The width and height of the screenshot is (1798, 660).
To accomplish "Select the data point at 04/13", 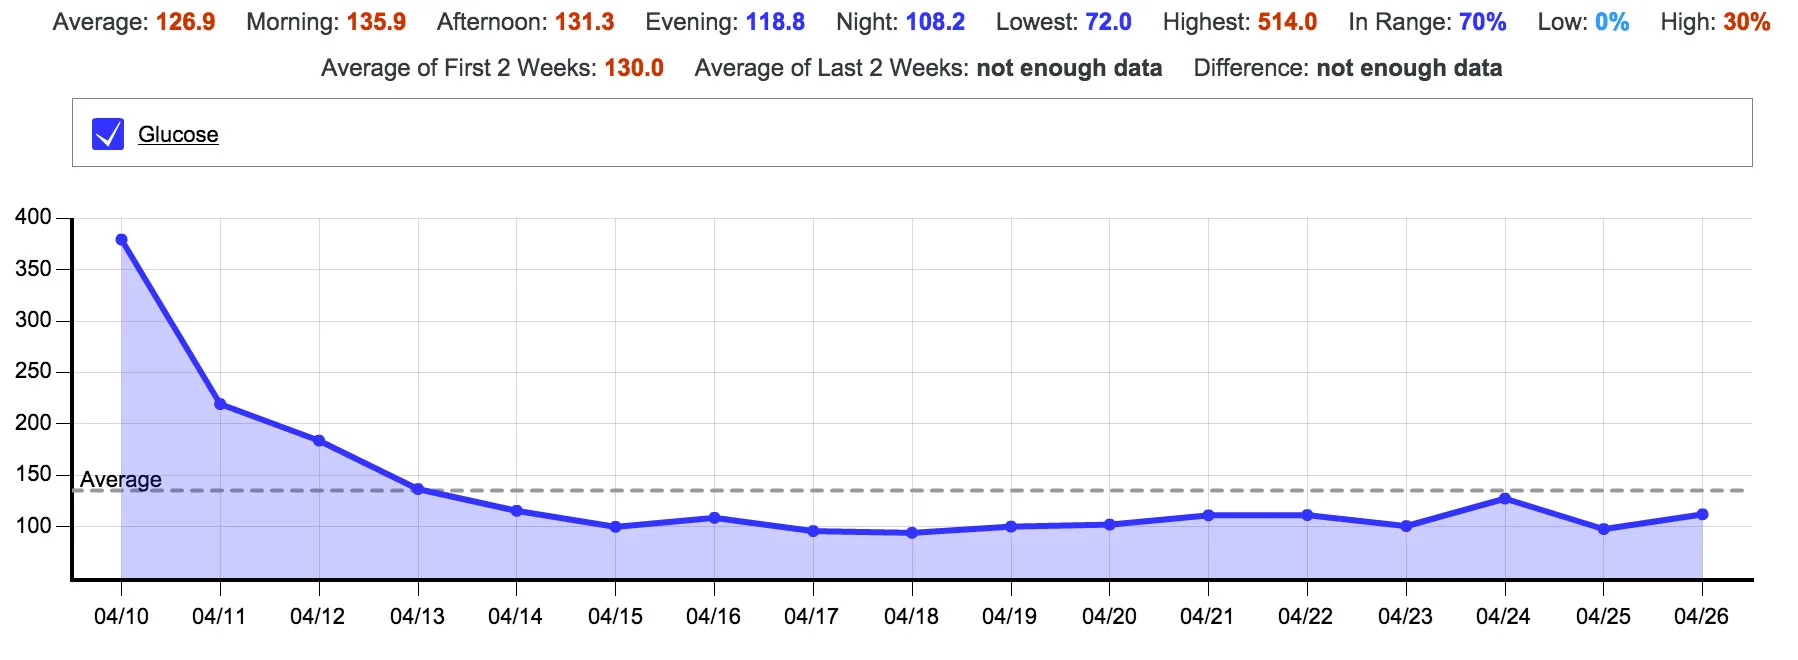I will click(x=418, y=489).
